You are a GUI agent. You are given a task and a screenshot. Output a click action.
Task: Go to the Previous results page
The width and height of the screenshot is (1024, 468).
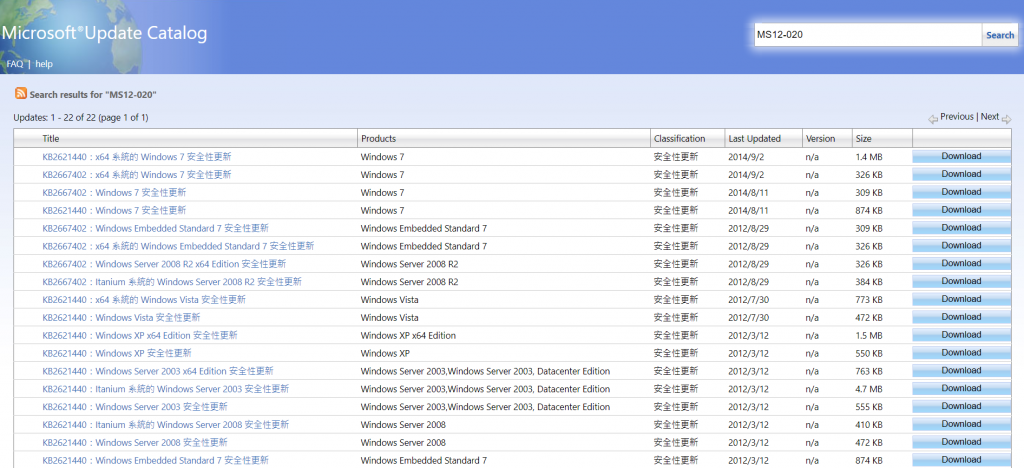(x=957, y=117)
